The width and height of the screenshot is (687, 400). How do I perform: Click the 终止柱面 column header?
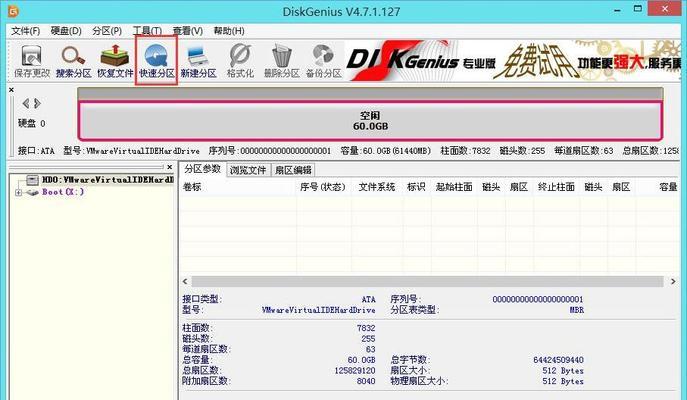(x=556, y=187)
